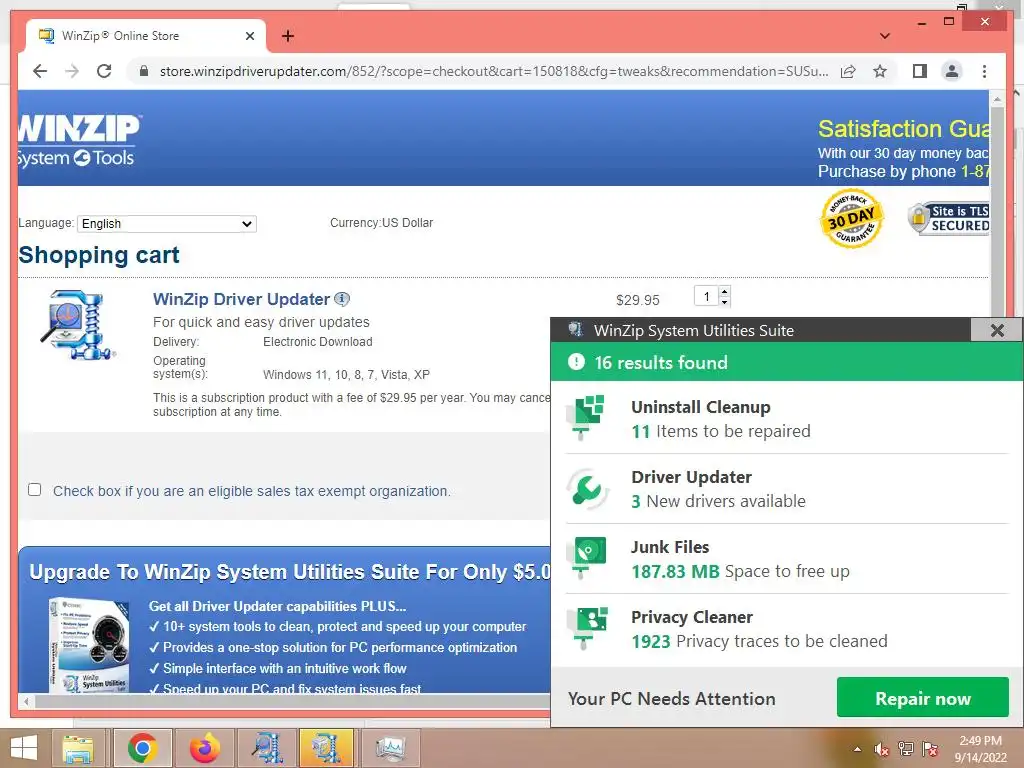Click the Site is TLS Secured badge
This screenshot has width=1024, height=768.
[x=948, y=219]
